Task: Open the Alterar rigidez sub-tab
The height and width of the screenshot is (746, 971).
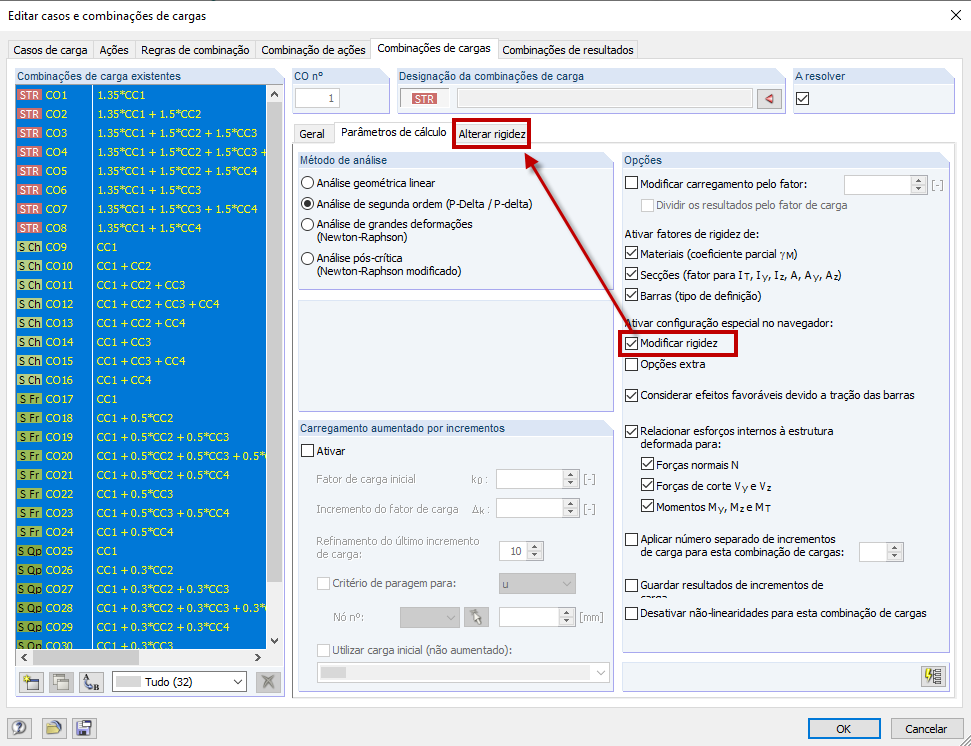Action: 492,134
